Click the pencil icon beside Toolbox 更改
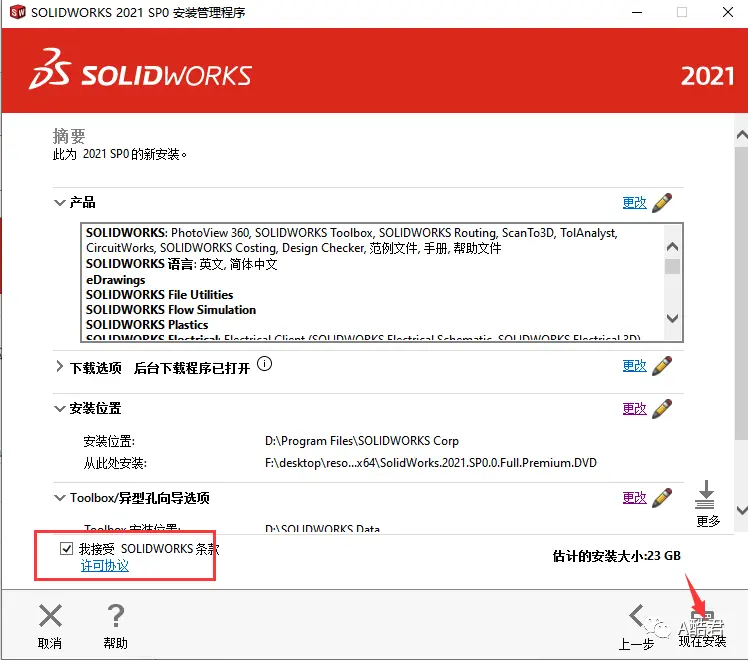This screenshot has width=748, height=660. 662,497
